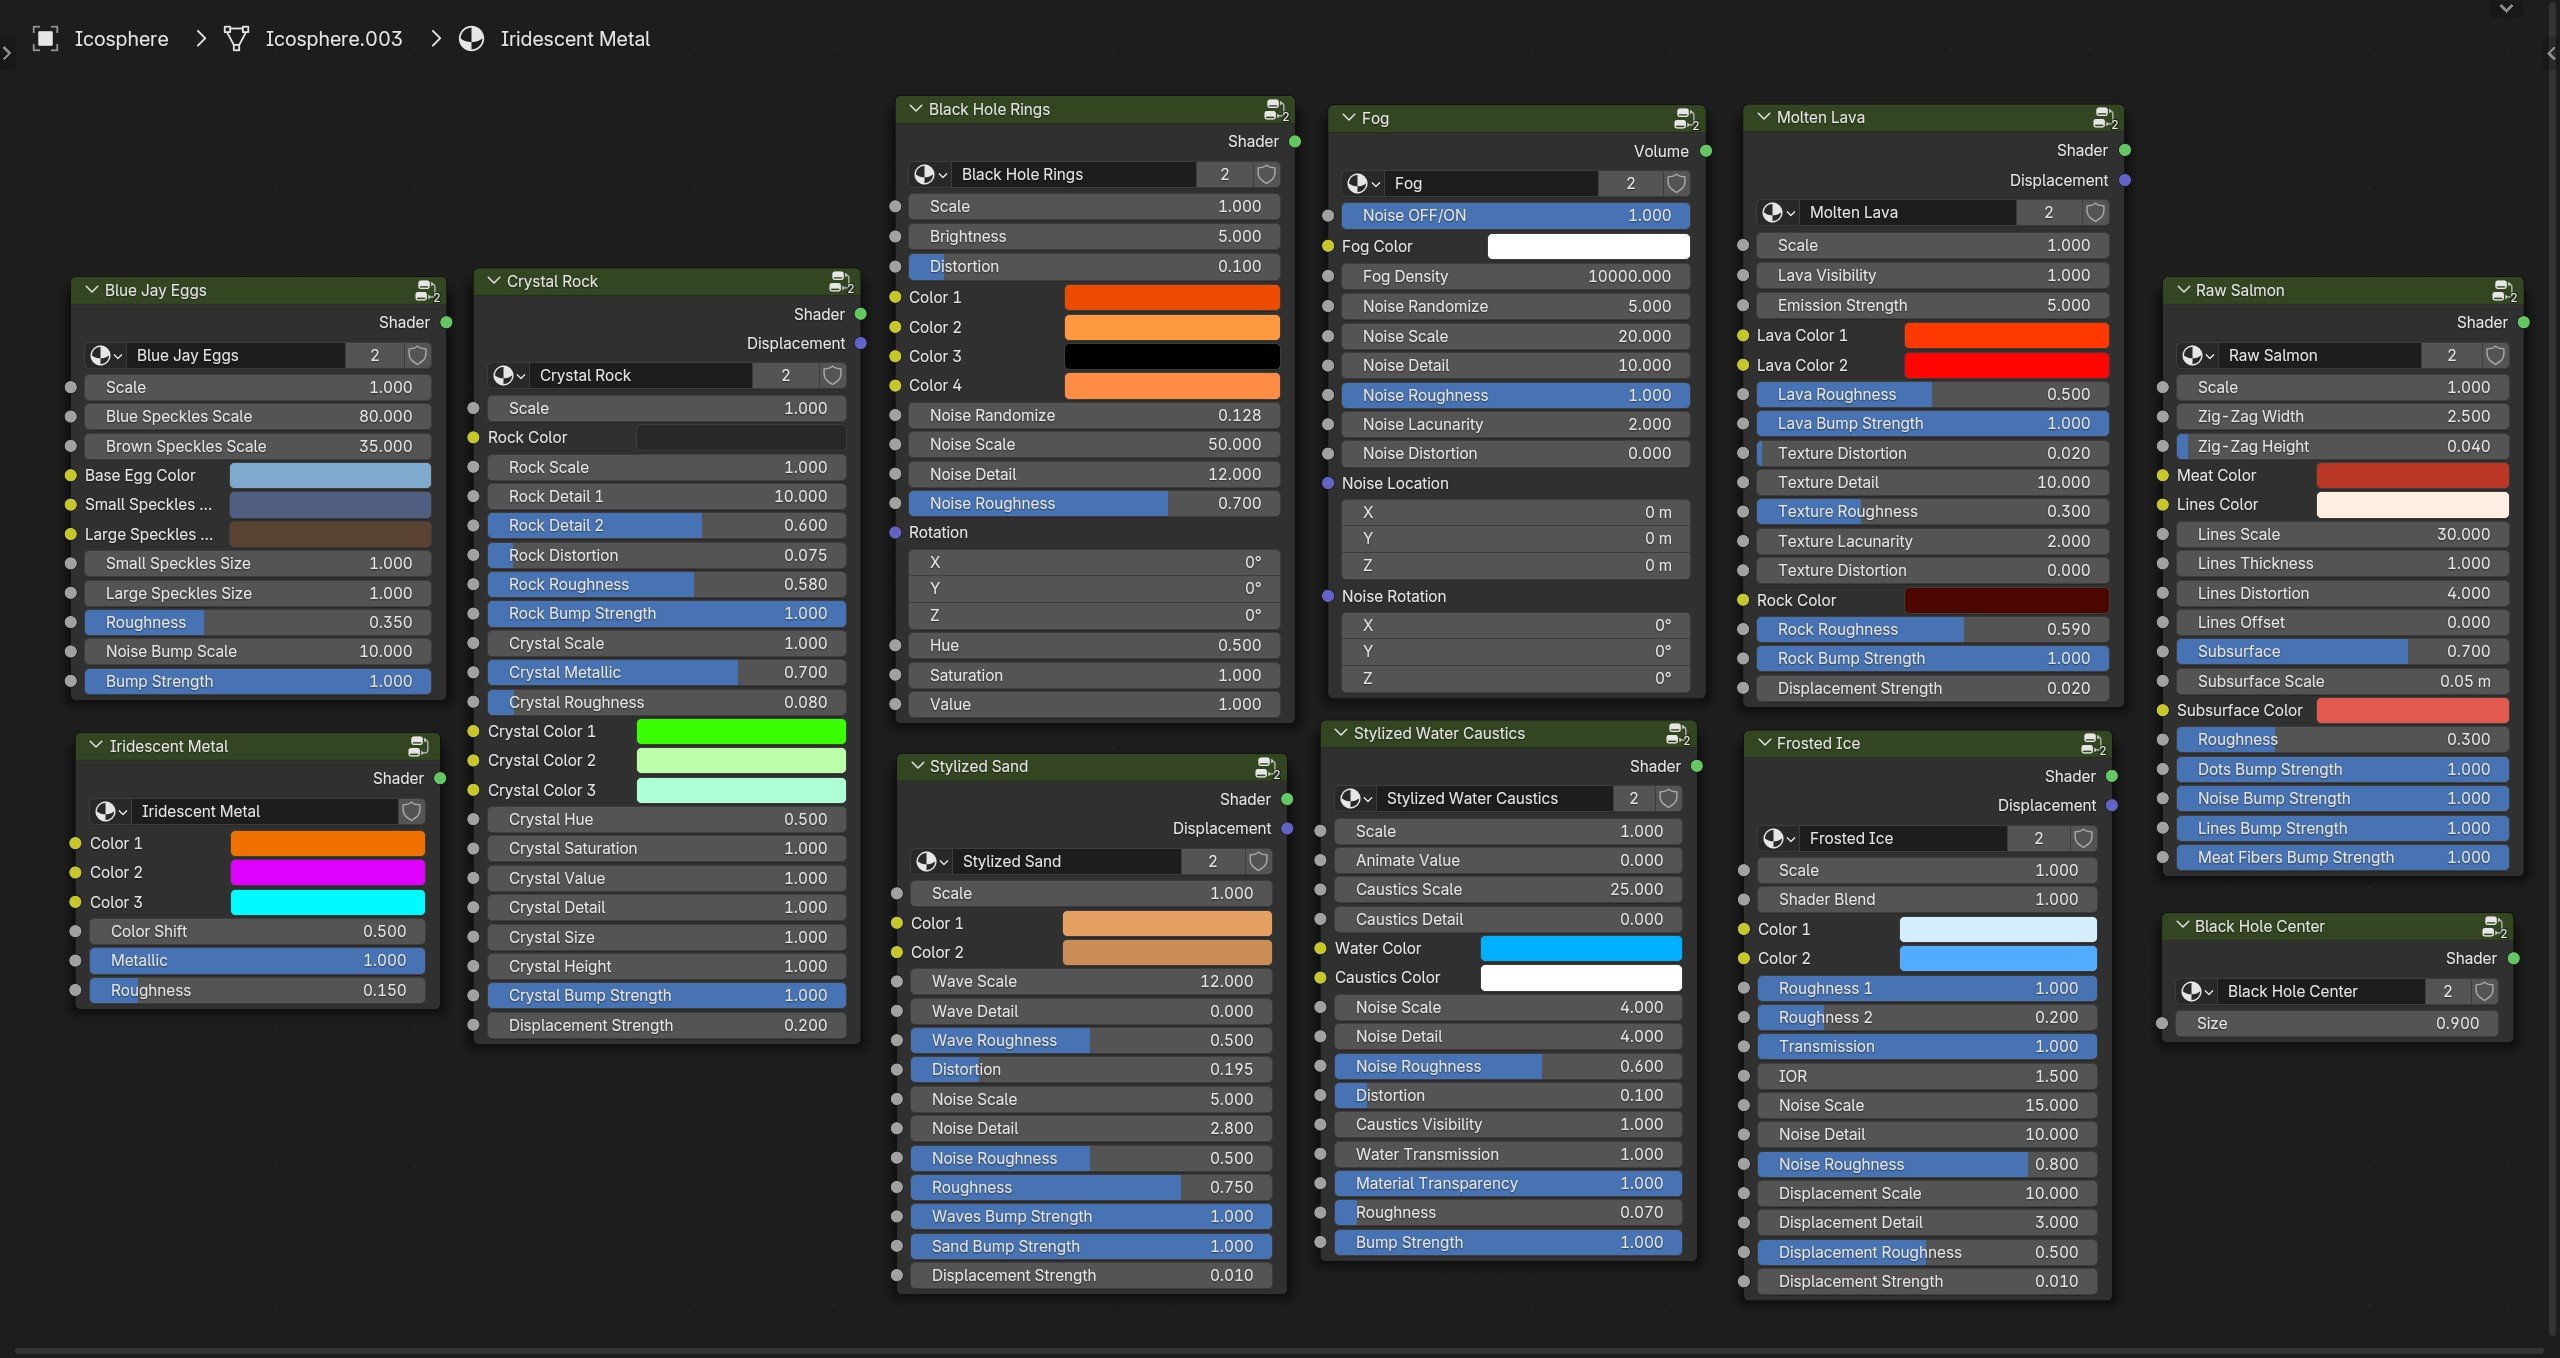Click the user count 2 on Blue Jay Eggs
Screen dimensions: 2560x1358
(x=375, y=355)
